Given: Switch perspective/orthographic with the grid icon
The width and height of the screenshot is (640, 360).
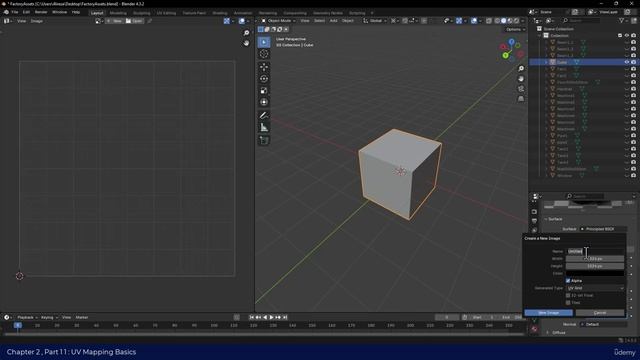Looking at the screenshot, I should click(x=521, y=99).
